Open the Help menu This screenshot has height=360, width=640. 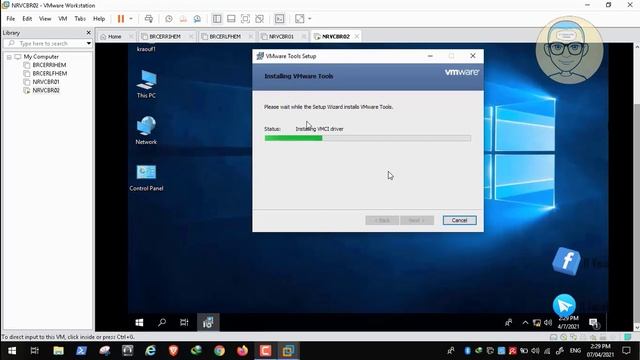[99, 19]
